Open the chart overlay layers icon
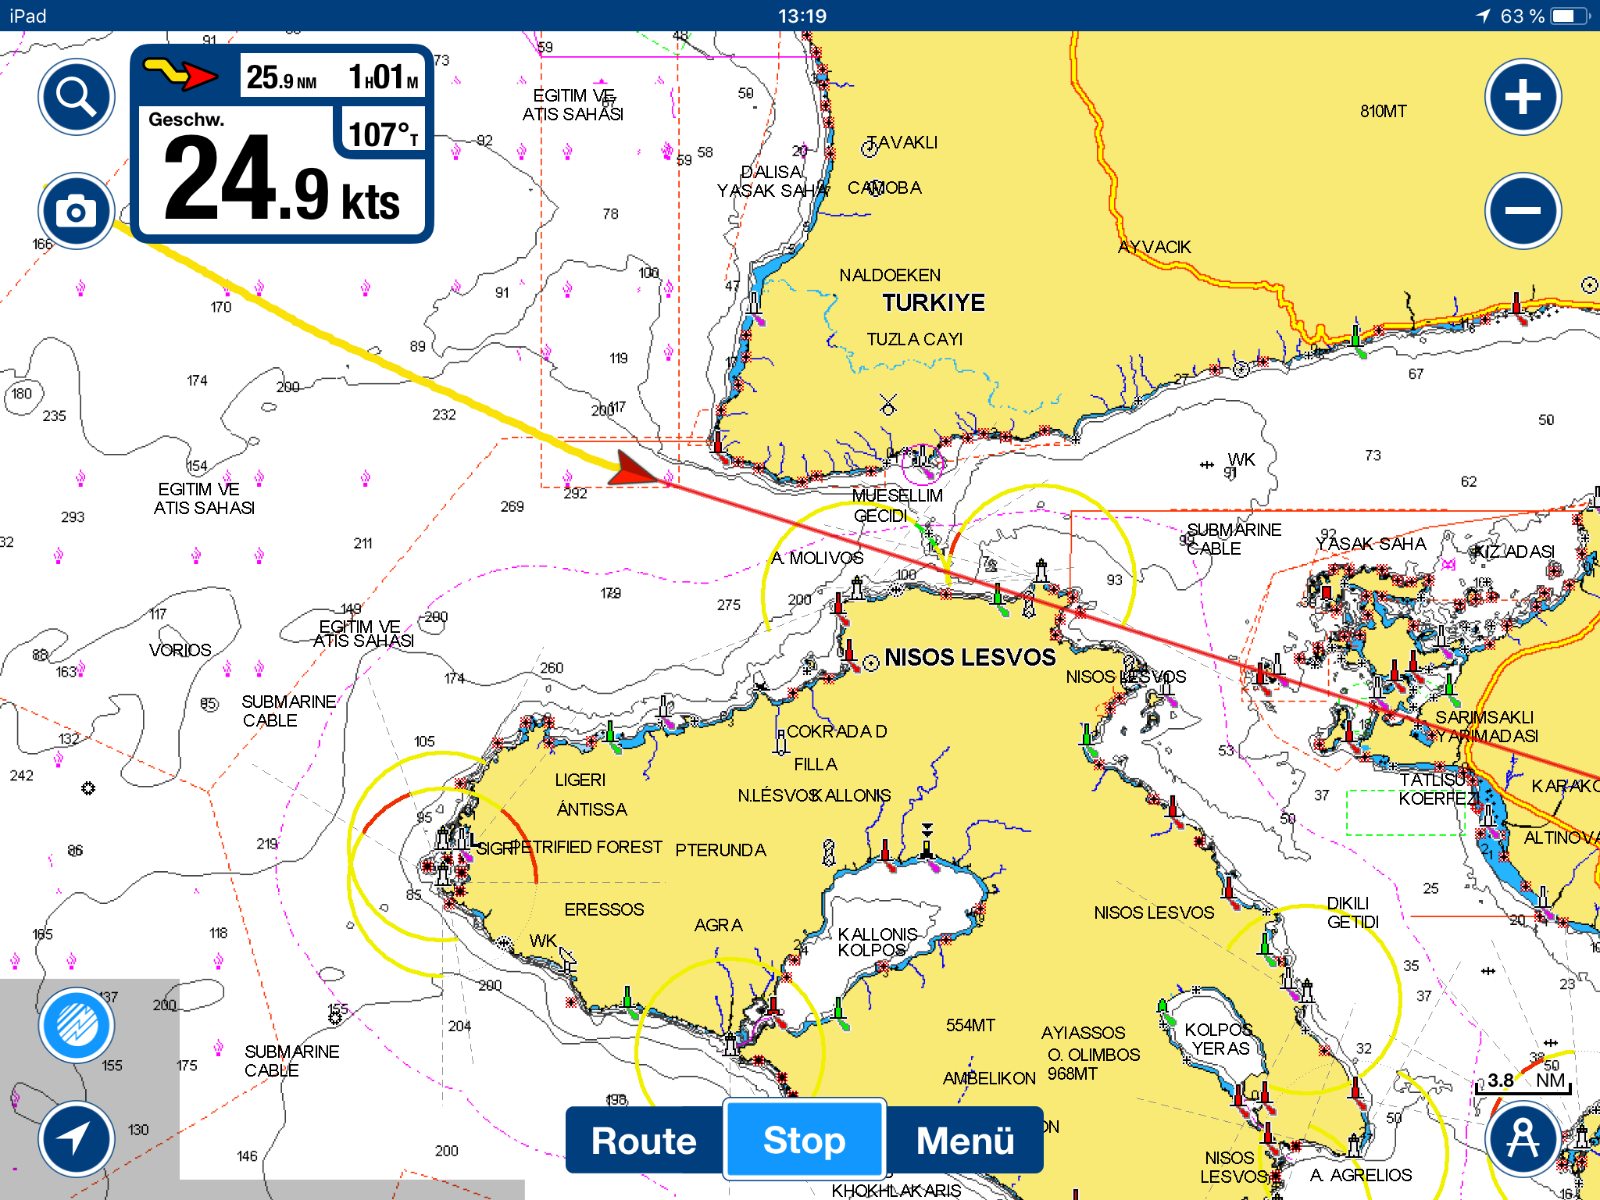 [x=77, y=1024]
